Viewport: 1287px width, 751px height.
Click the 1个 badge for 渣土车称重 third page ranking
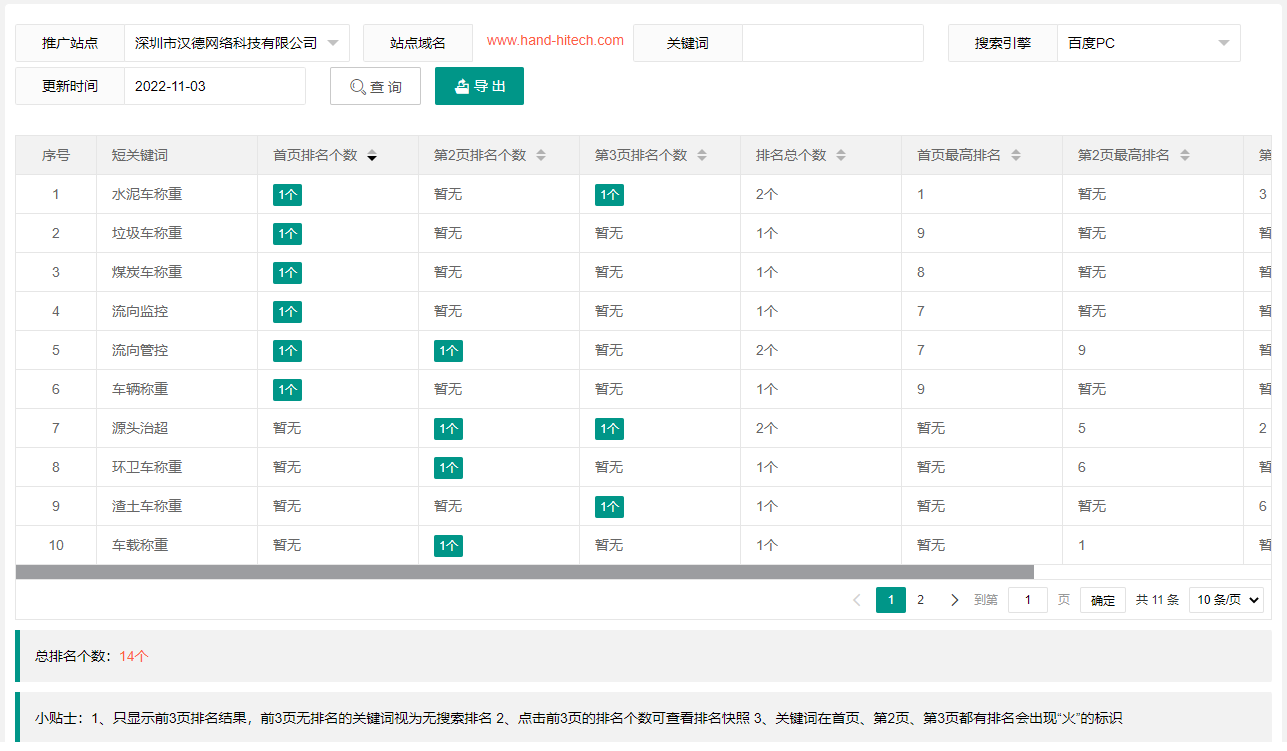tap(609, 506)
